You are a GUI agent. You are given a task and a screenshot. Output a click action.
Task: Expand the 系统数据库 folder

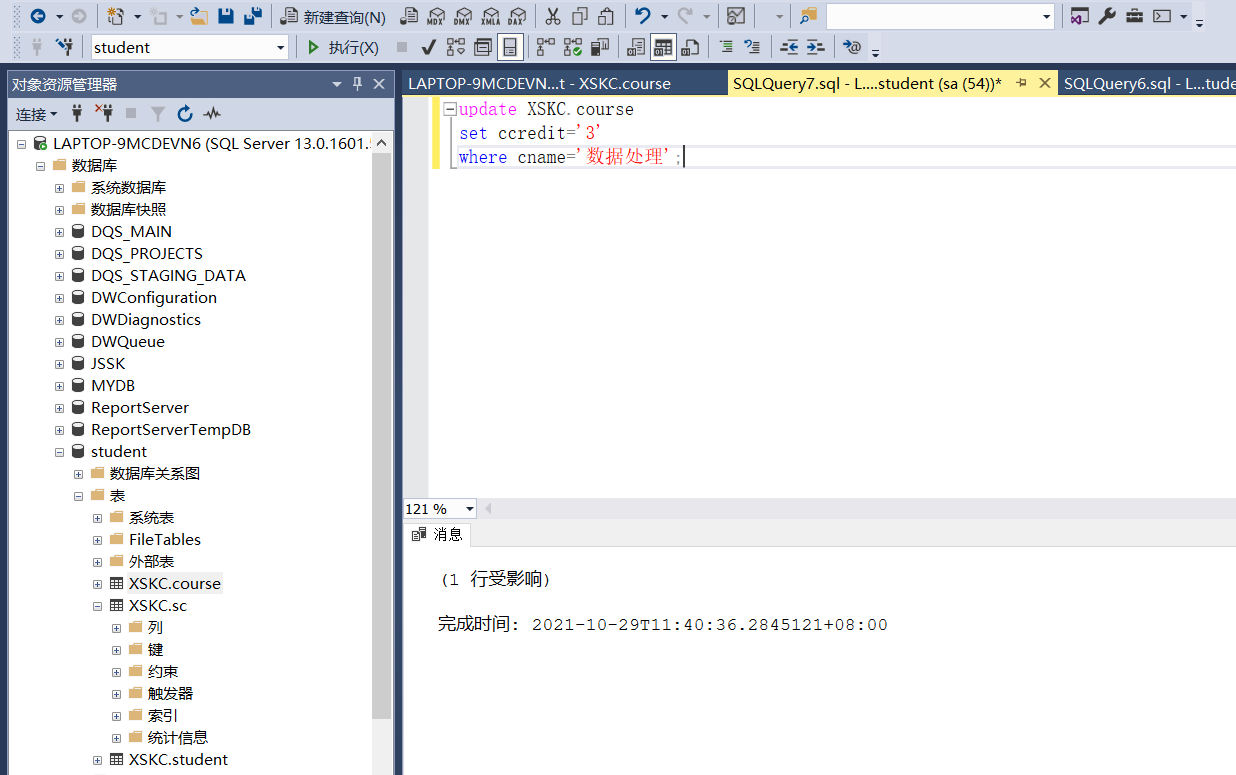[60, 188]
